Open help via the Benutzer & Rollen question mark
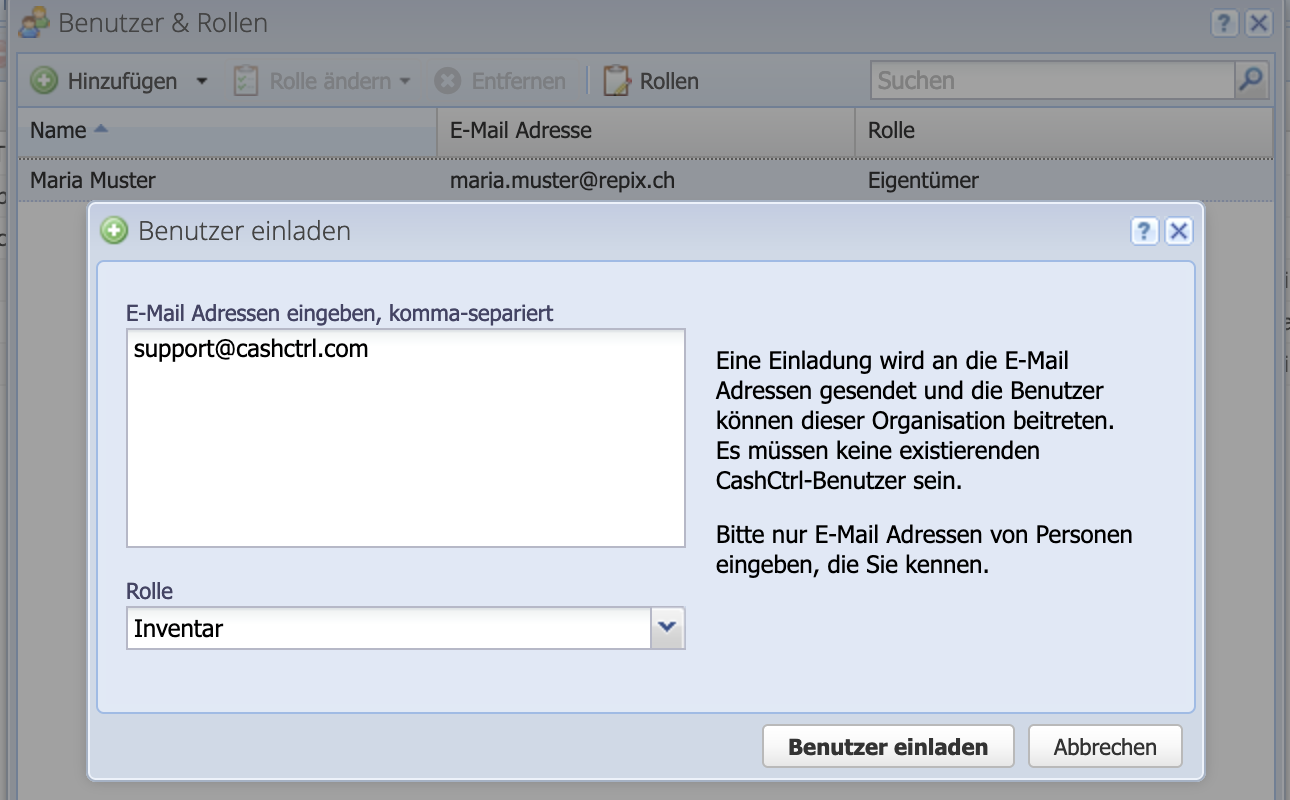This screenshot has width=1290, height=800. click(x=1224, y=22)
